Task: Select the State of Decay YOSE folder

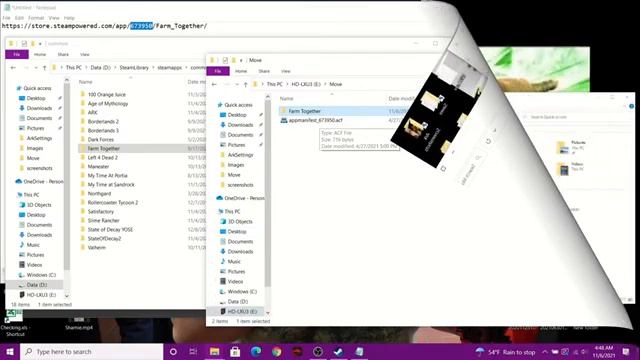Action: point(110,229)
